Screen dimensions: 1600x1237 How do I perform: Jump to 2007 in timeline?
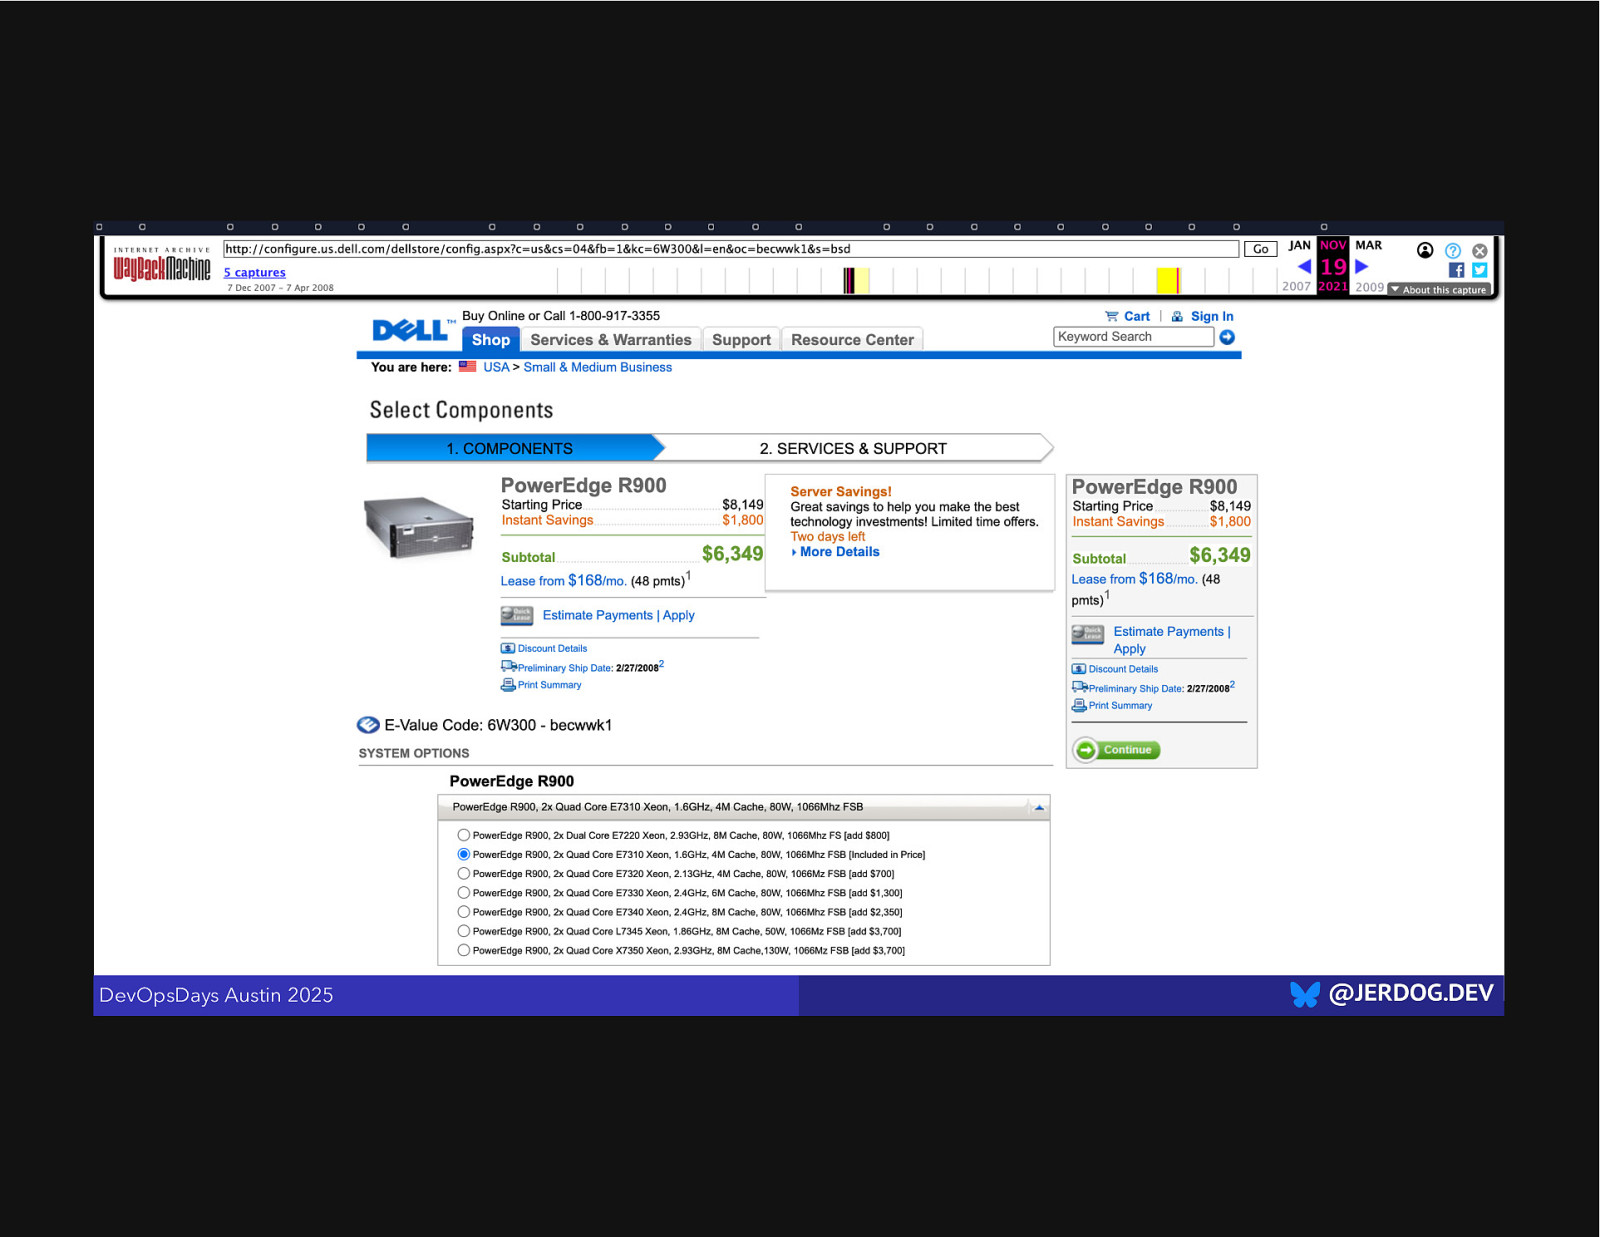(x=1296, y=286)
